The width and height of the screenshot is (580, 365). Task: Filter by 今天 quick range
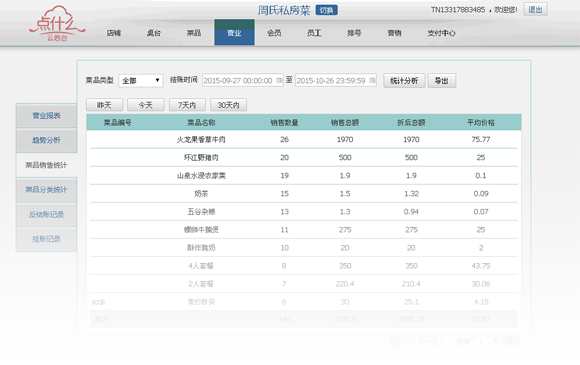click(146, 105)
